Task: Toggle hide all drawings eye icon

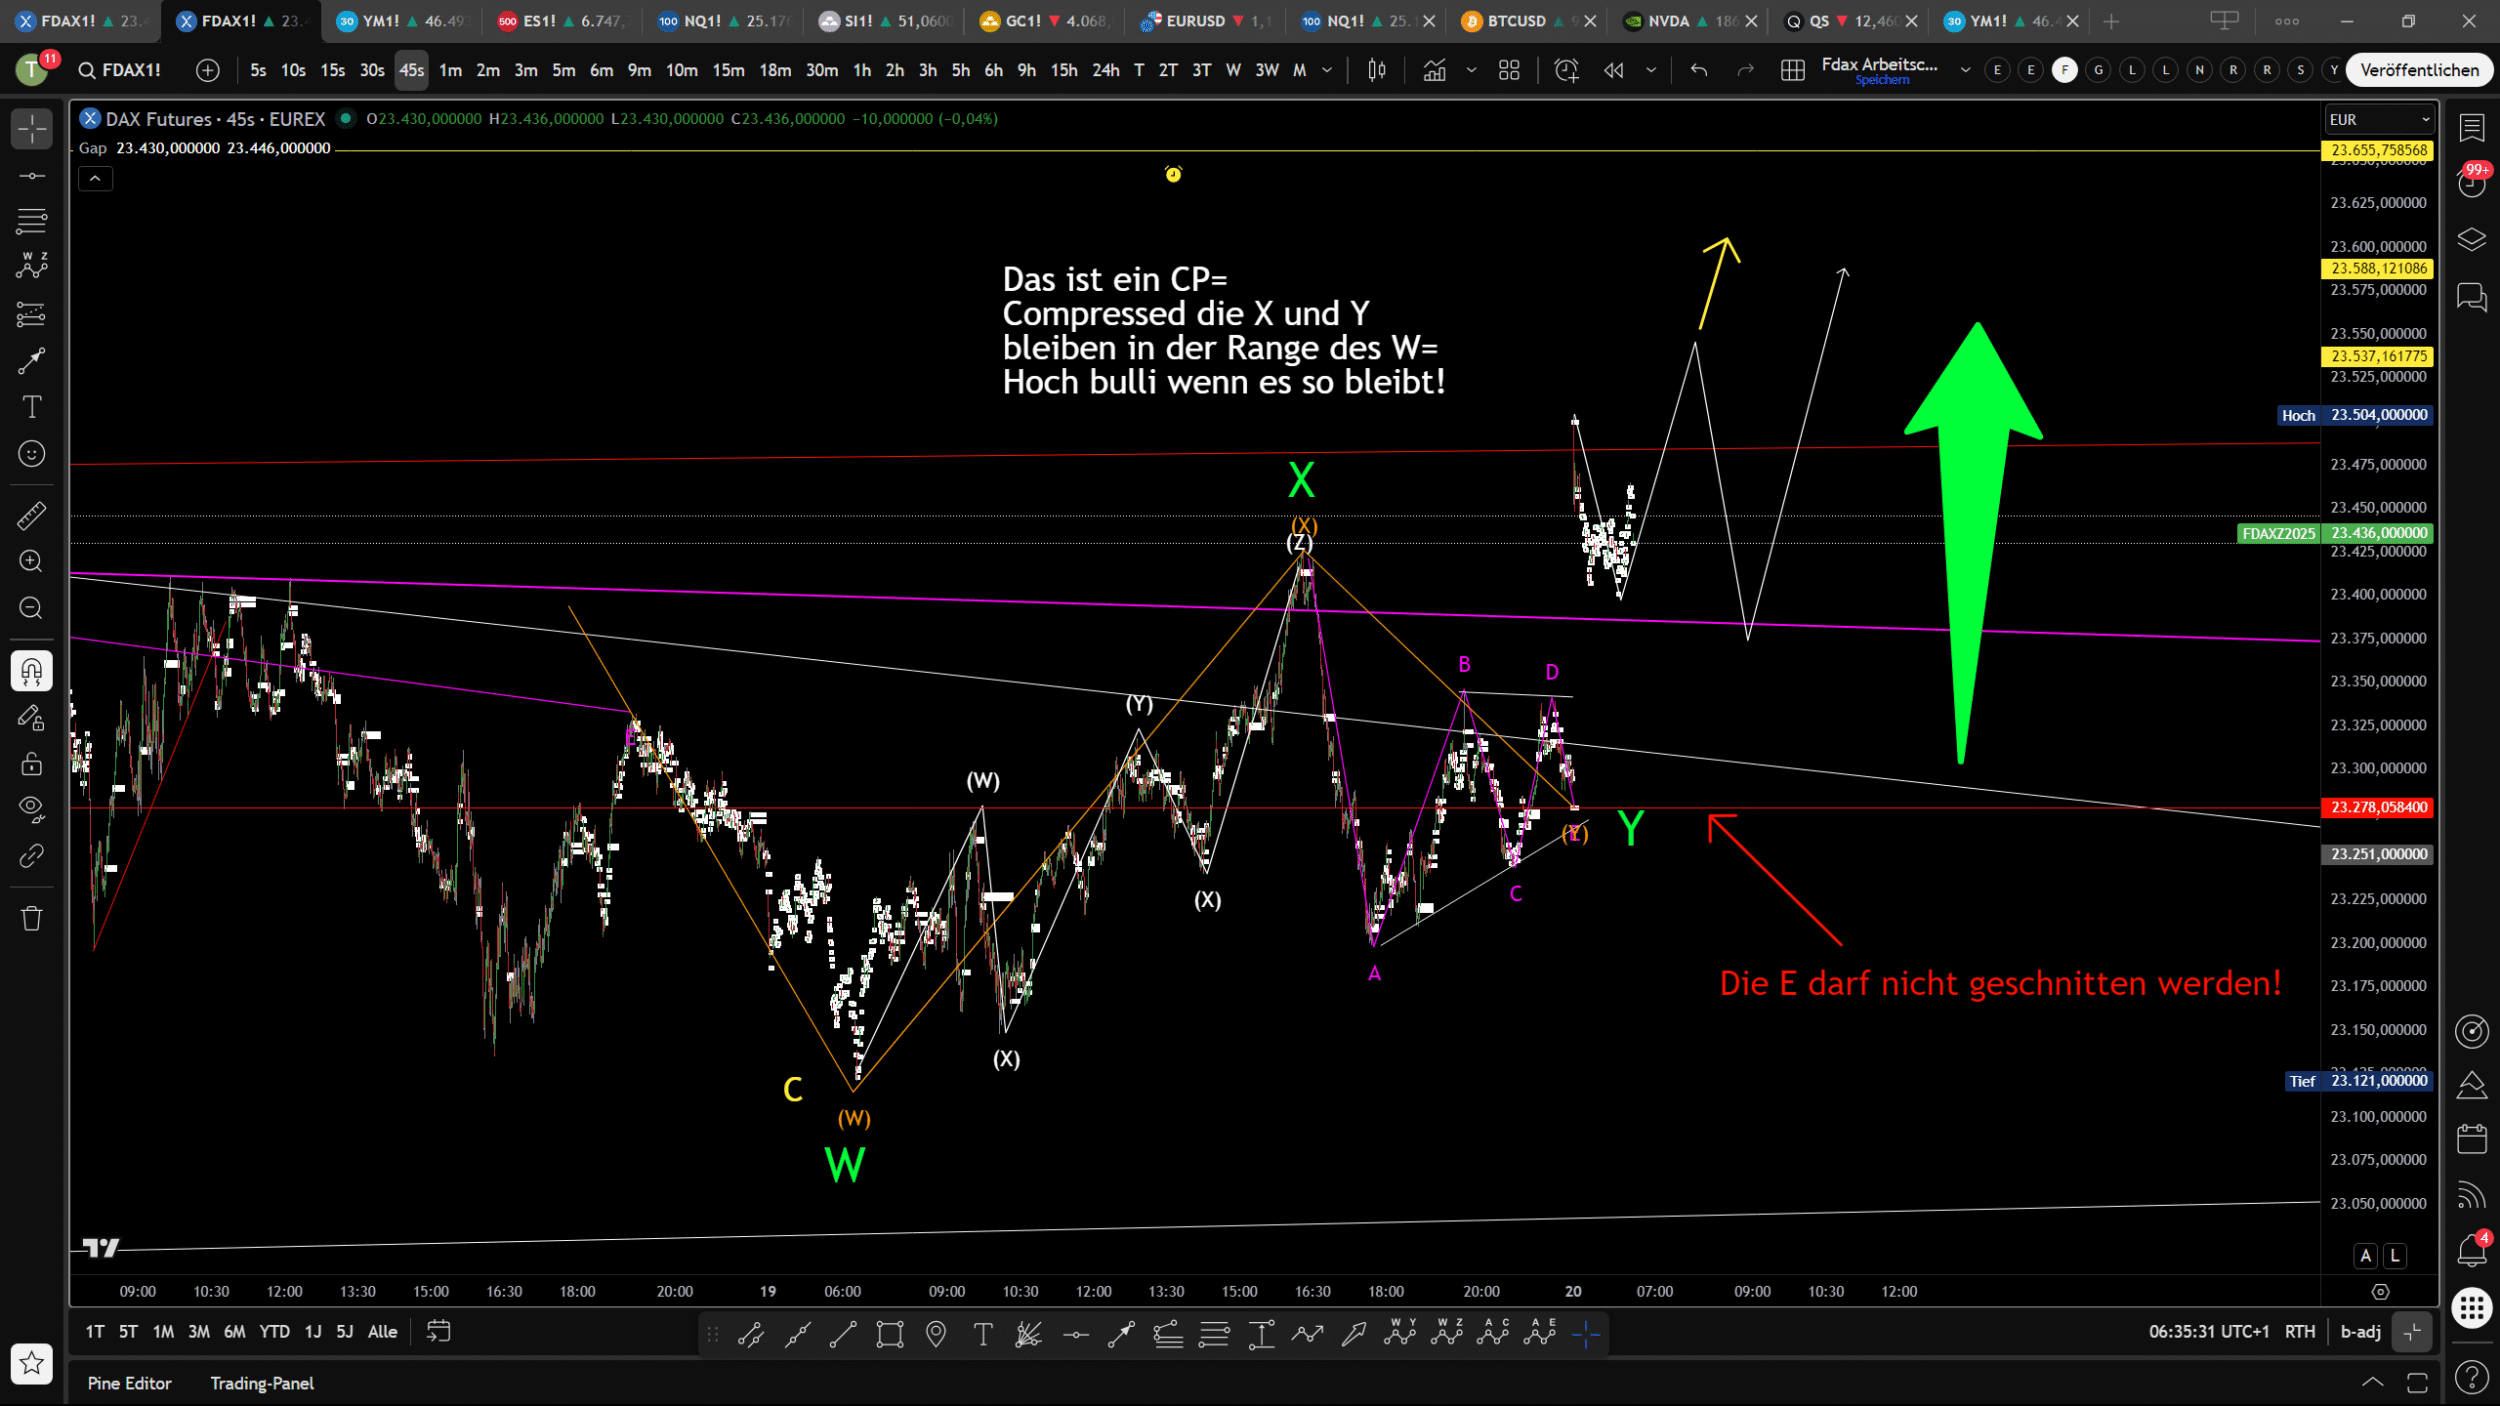Action: click(31, 808)
